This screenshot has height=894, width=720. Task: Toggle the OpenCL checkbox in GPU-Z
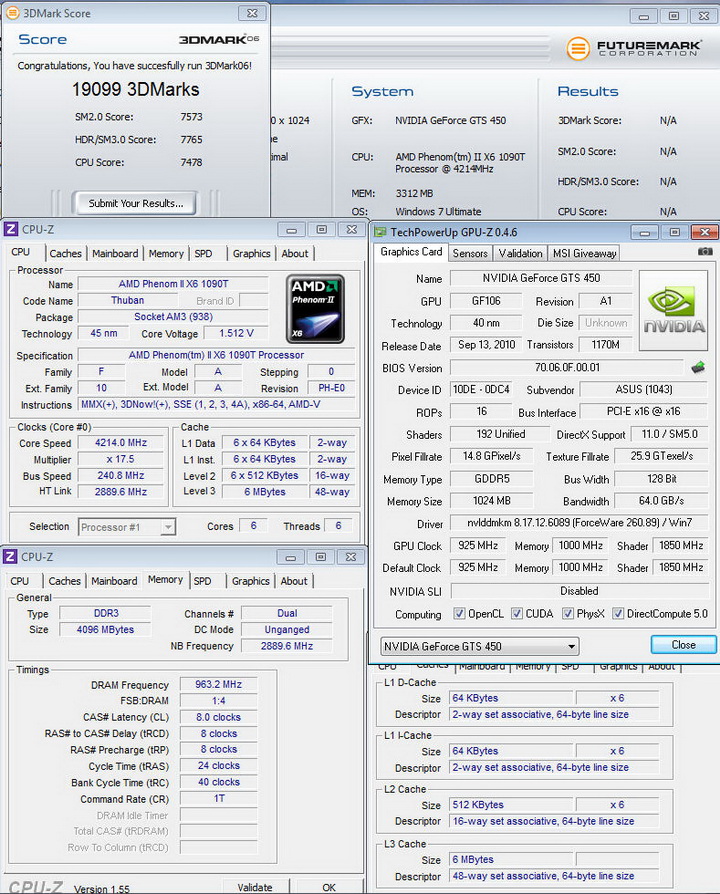pyautogui.click(x=459, y=613)
